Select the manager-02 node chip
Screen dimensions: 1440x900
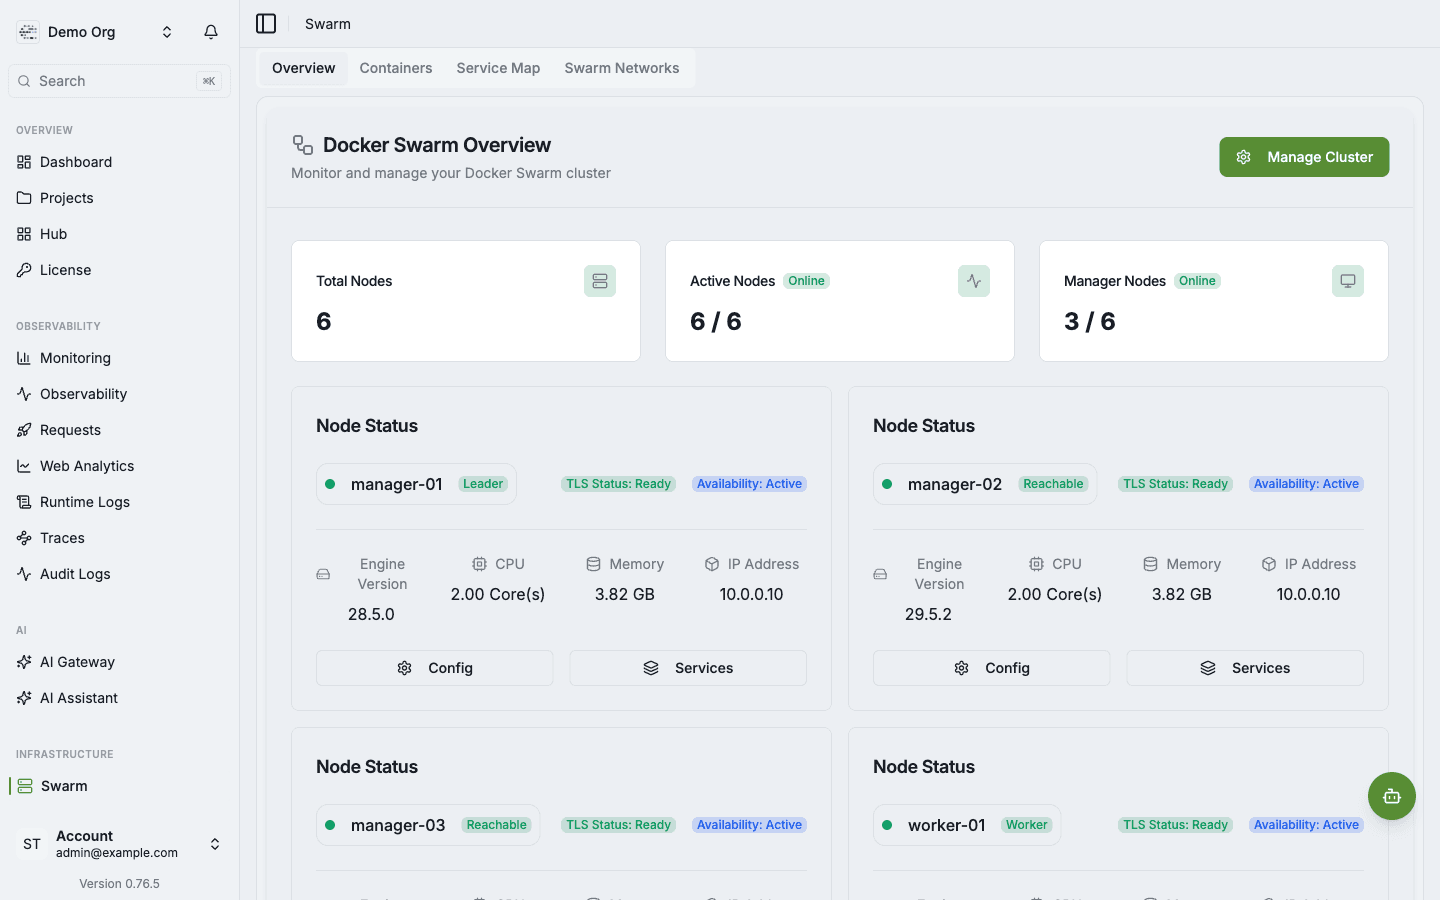985,484
